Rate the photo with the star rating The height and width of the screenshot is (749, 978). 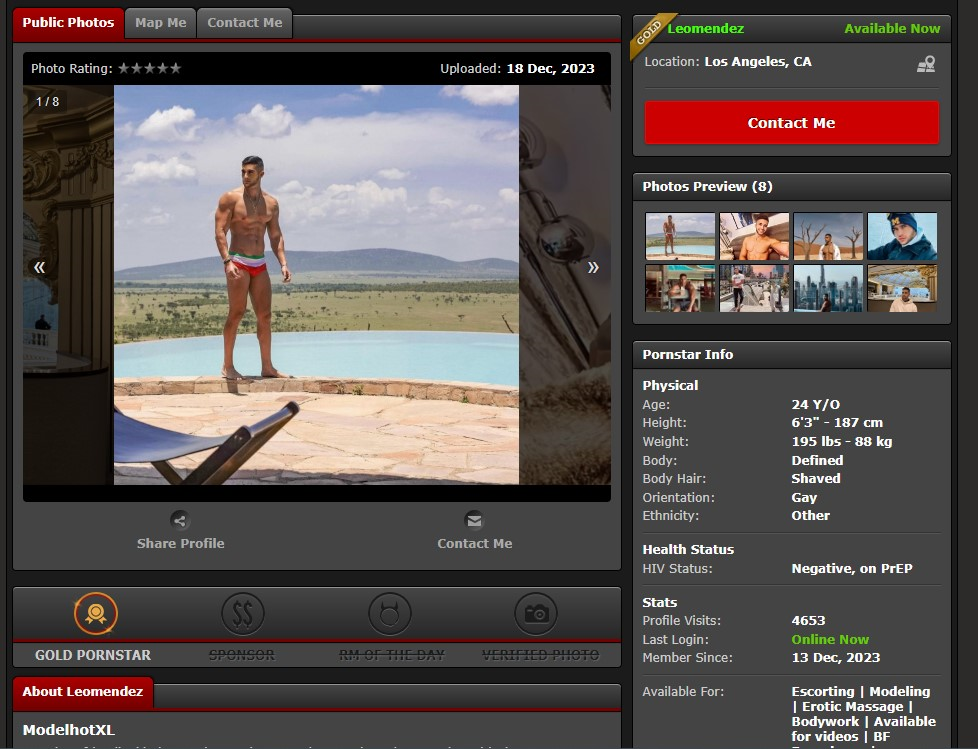pyautogui.click(x=150, y=69)
